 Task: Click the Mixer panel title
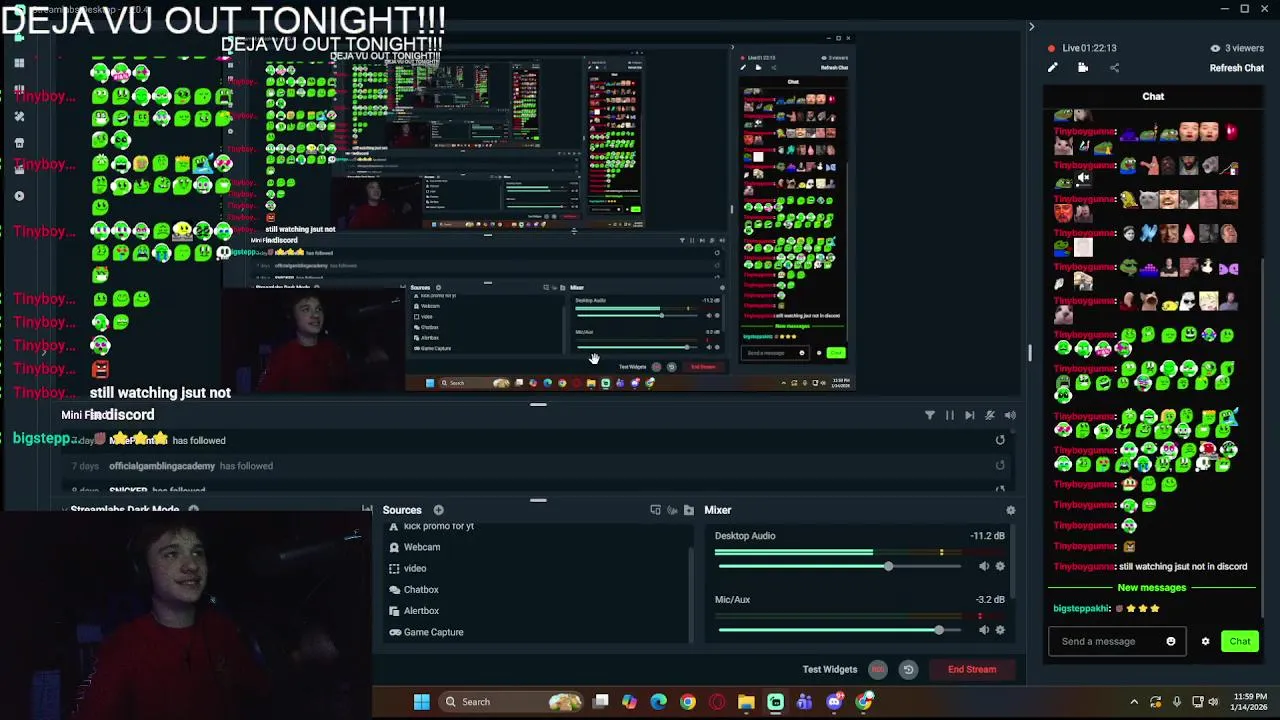coord(717,510)
